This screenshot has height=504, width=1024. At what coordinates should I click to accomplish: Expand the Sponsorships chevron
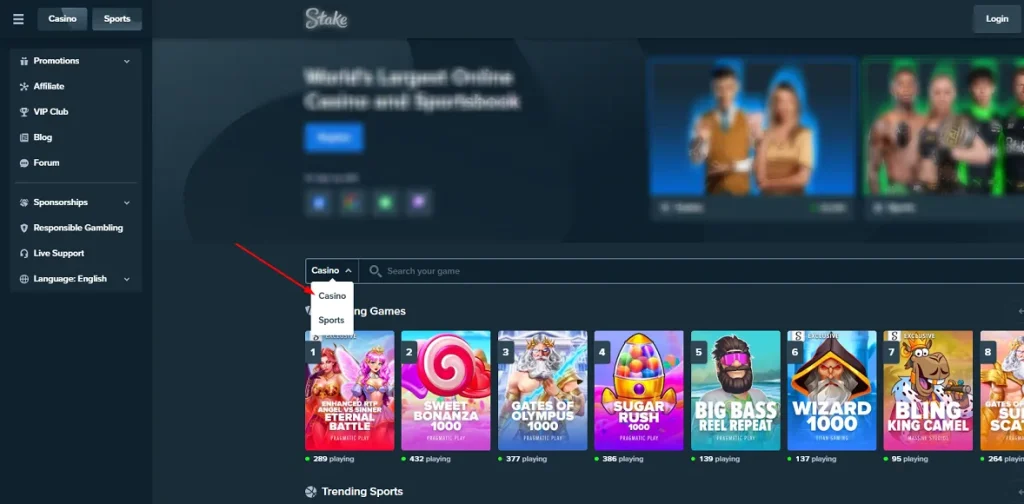click(x=127, y=203)
